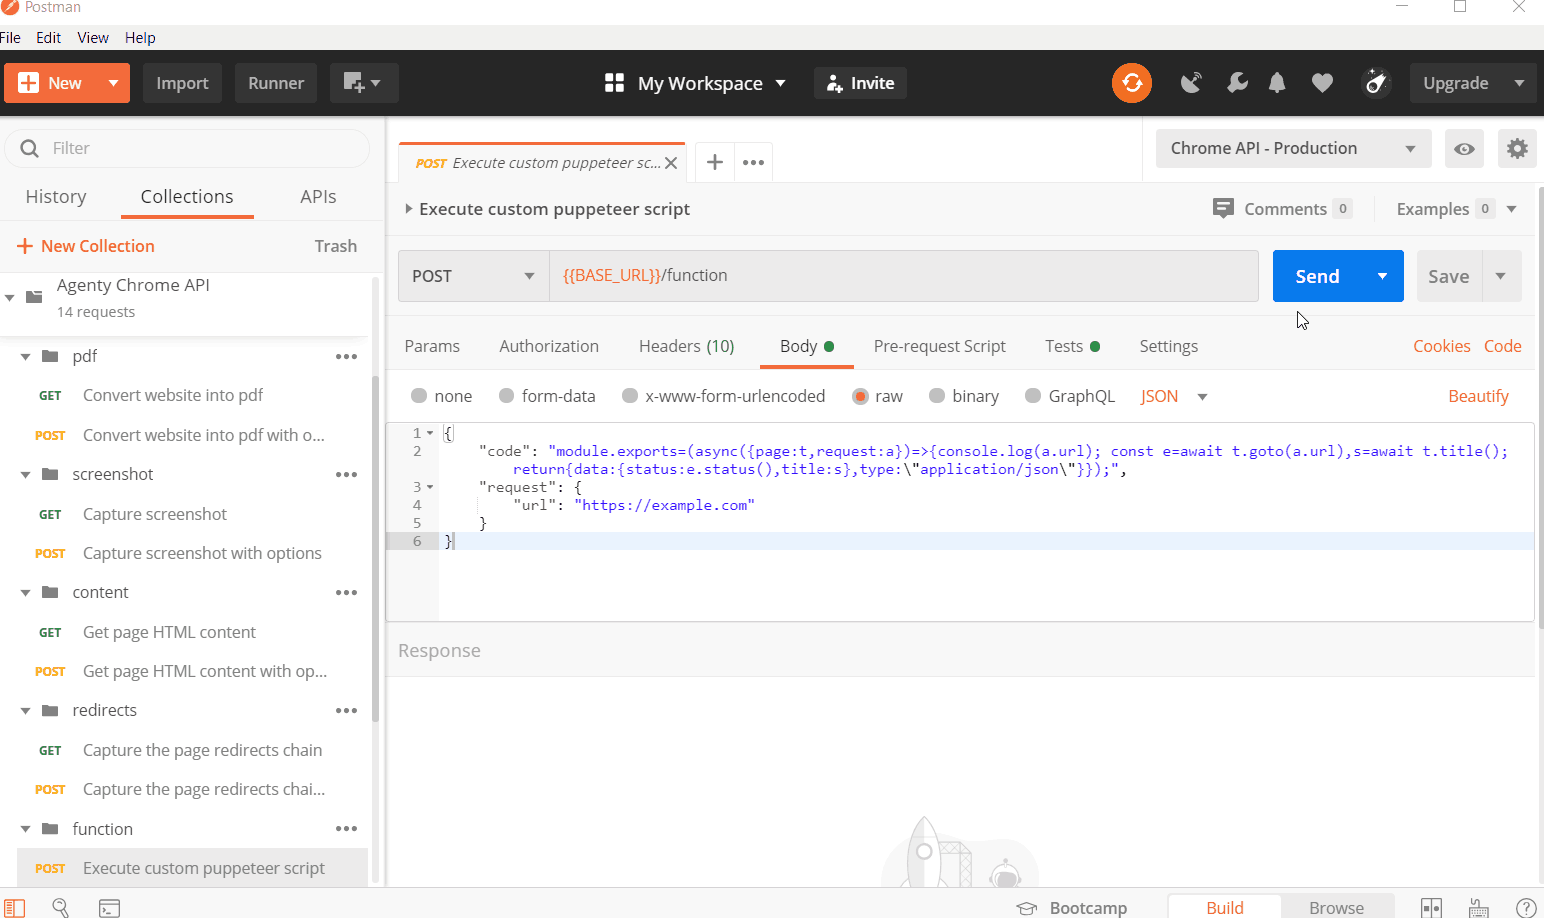Open Chrome API - Production environment dropdown
This screenshot has height=918, width=1544.
(1293, 148)
